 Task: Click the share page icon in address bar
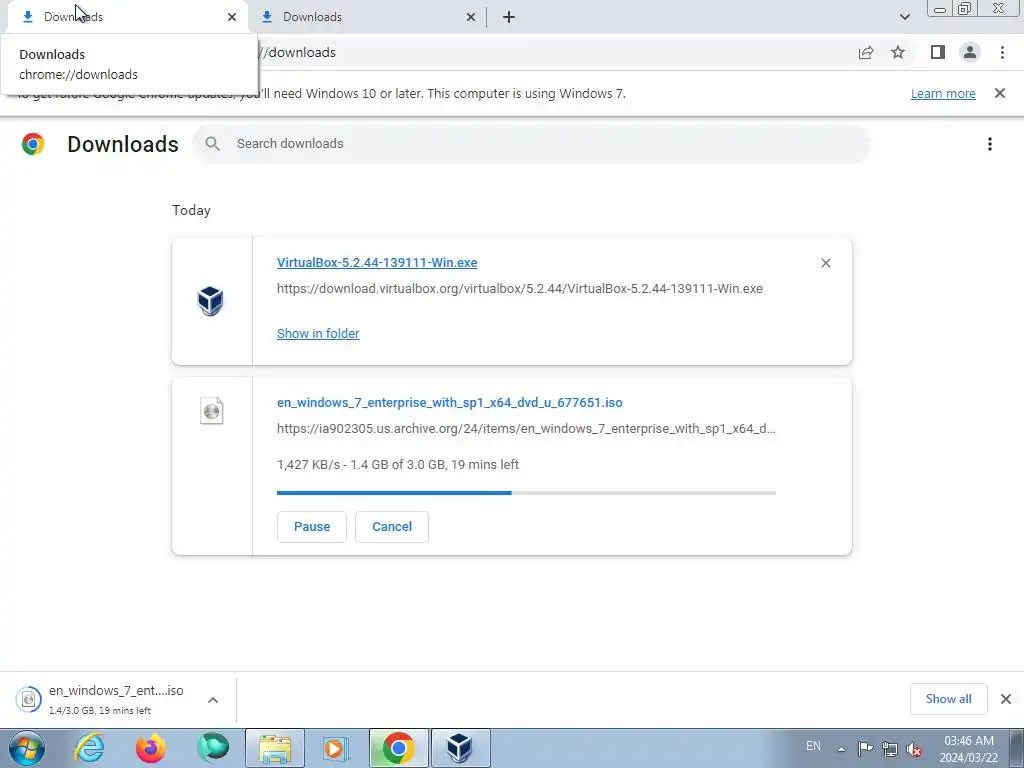866,52
